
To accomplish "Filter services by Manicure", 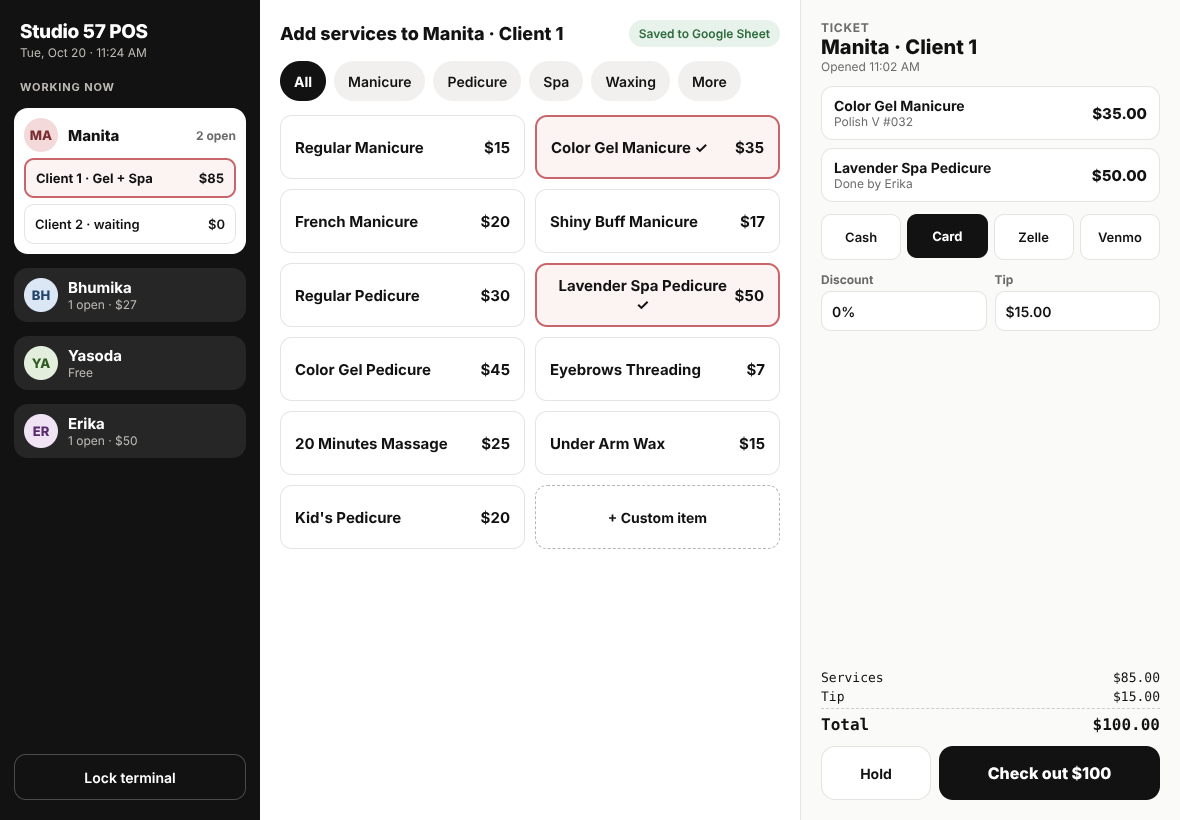I will coord(379,81).
